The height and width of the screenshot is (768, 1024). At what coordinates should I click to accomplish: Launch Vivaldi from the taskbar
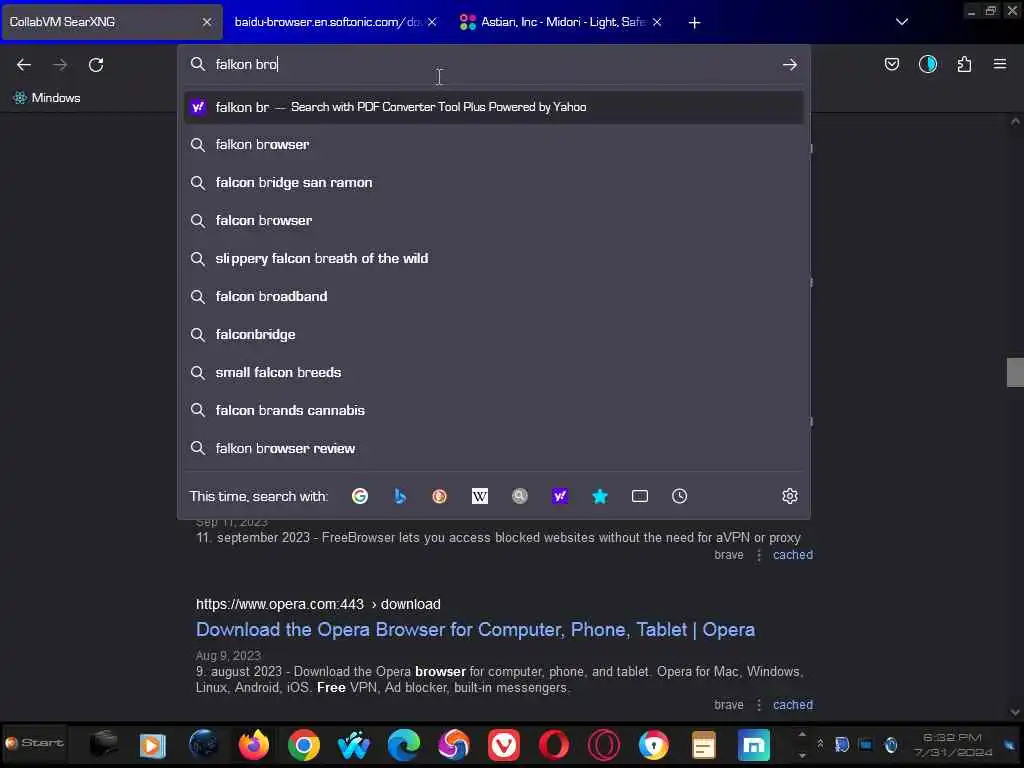point(504,744)
